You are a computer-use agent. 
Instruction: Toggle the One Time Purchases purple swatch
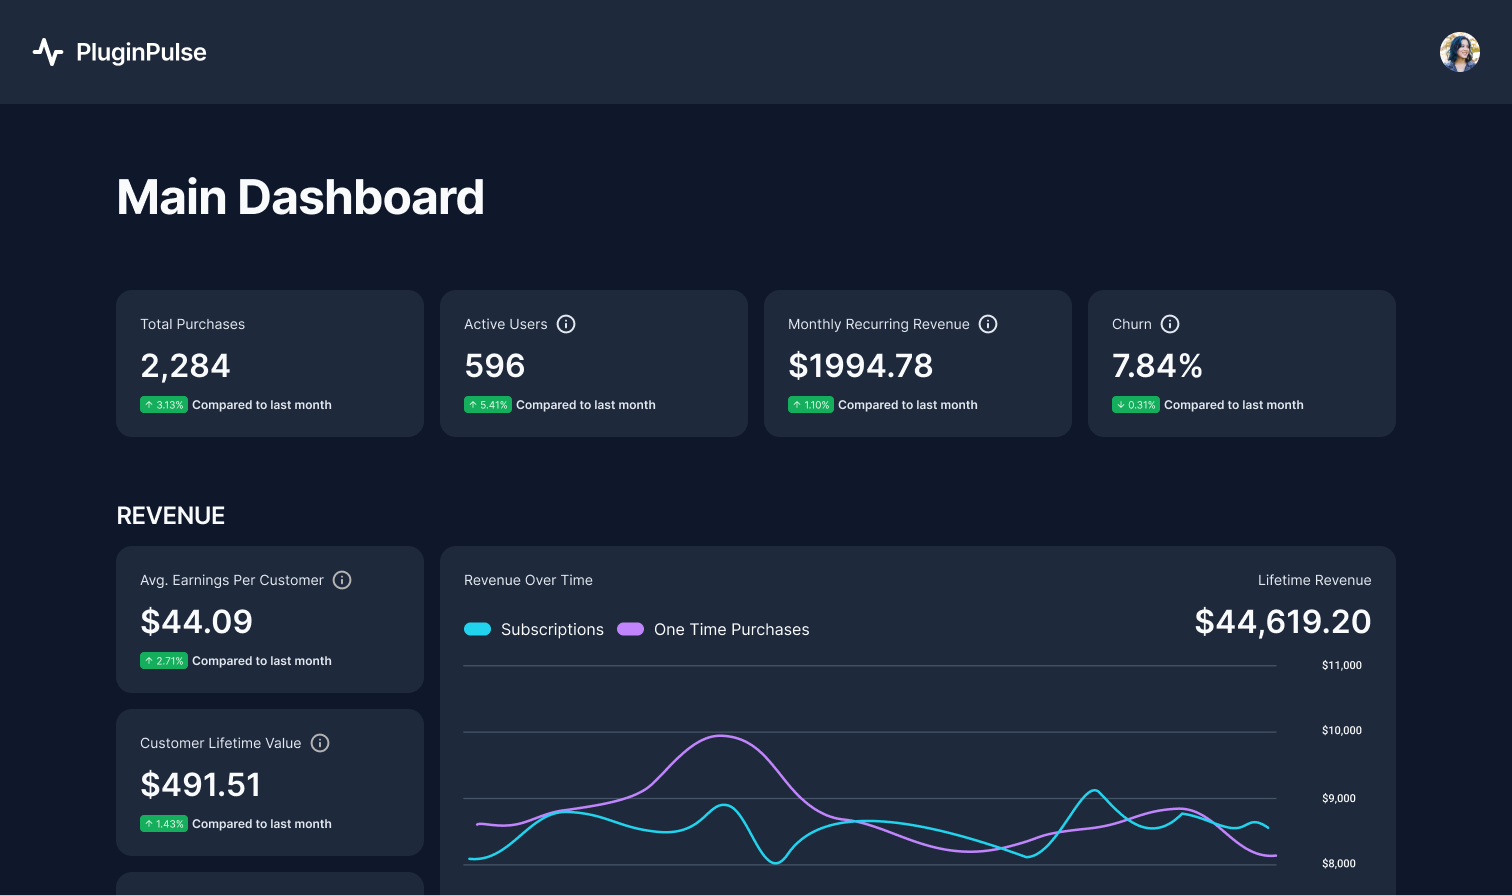click(630, 629)
